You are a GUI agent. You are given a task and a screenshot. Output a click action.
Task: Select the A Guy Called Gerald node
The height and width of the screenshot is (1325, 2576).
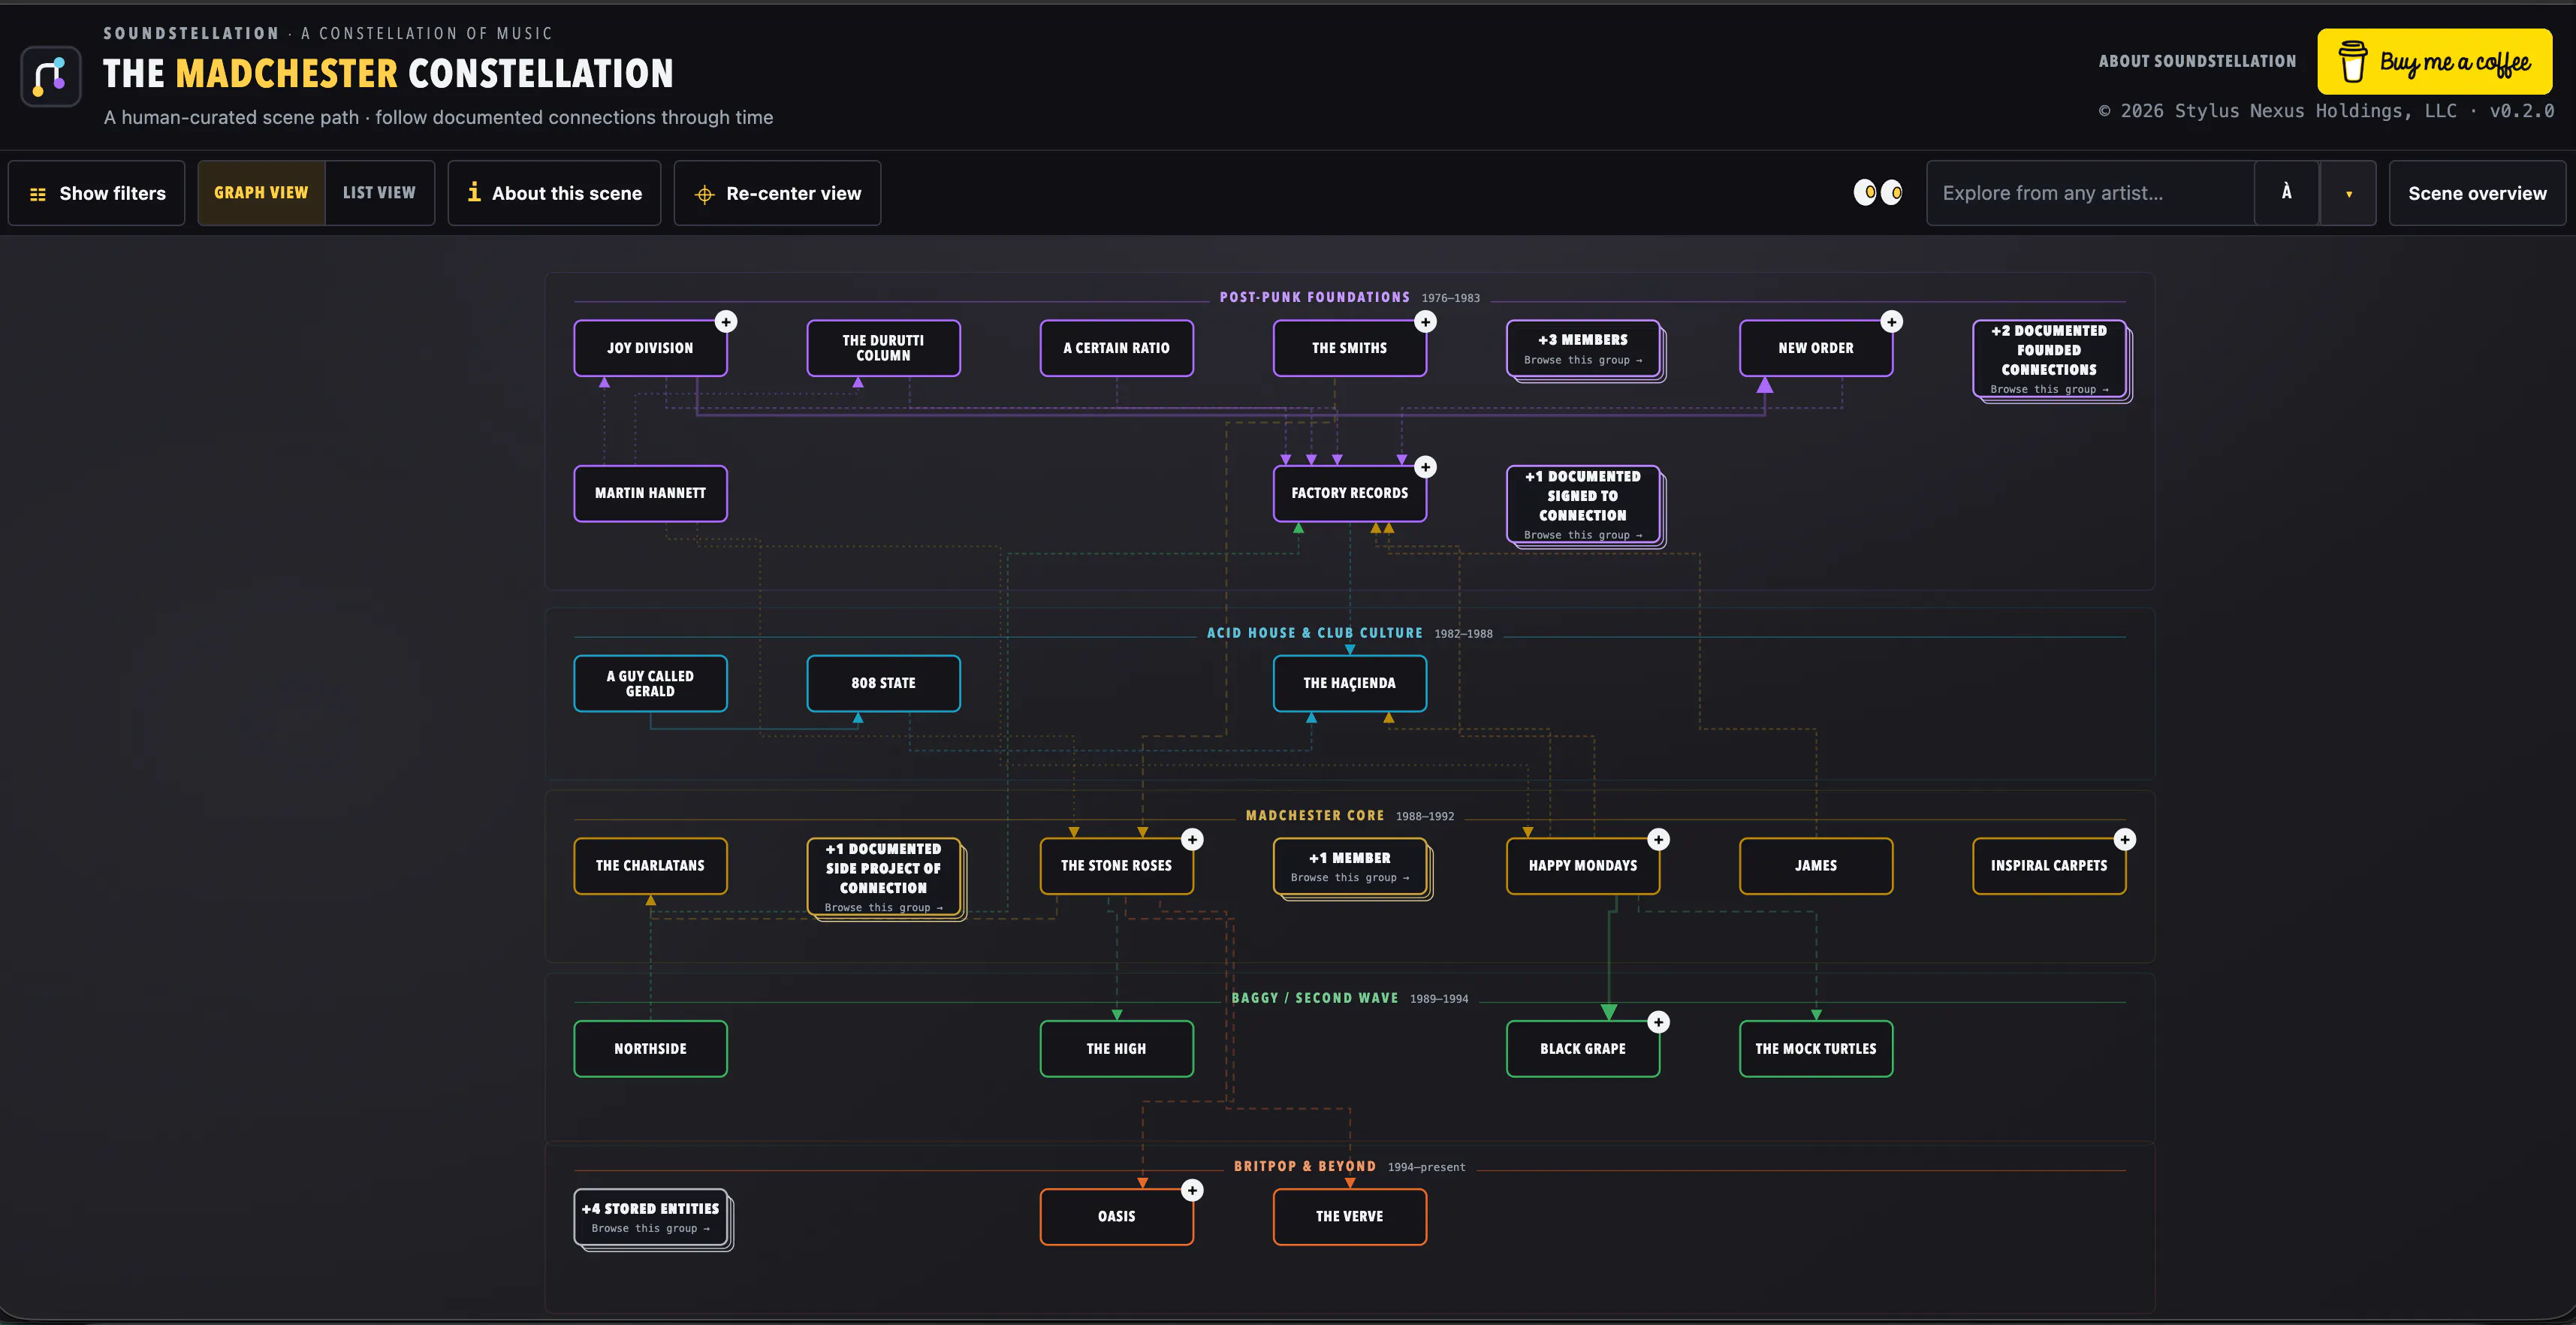pos(650,683)
